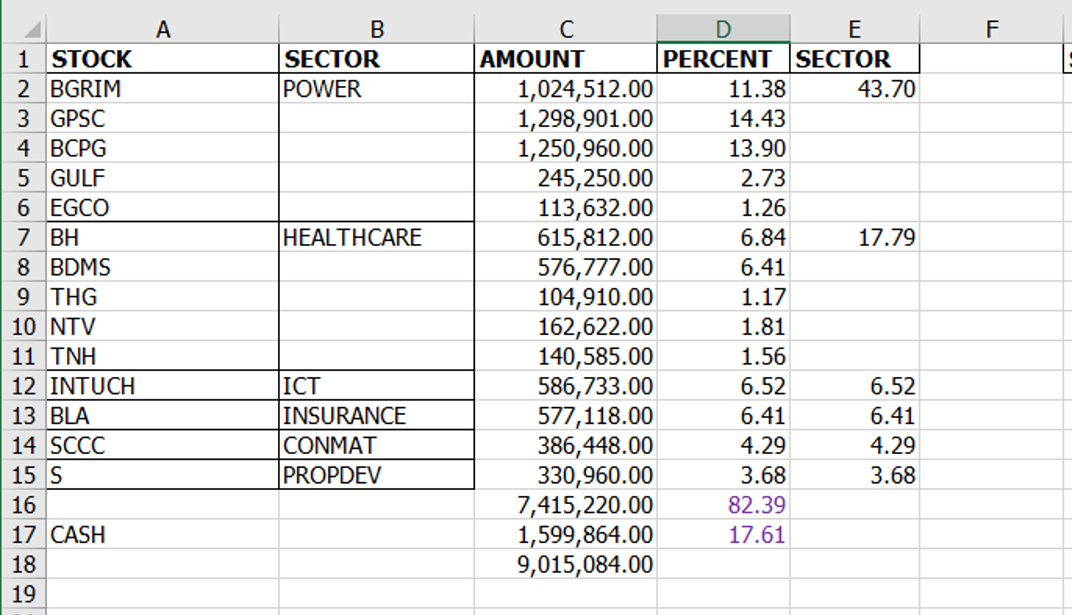The height and width of the screenshot is (615, 1072).
Task: Select amount 245,250.00 cell
Action: click(565, 178)
